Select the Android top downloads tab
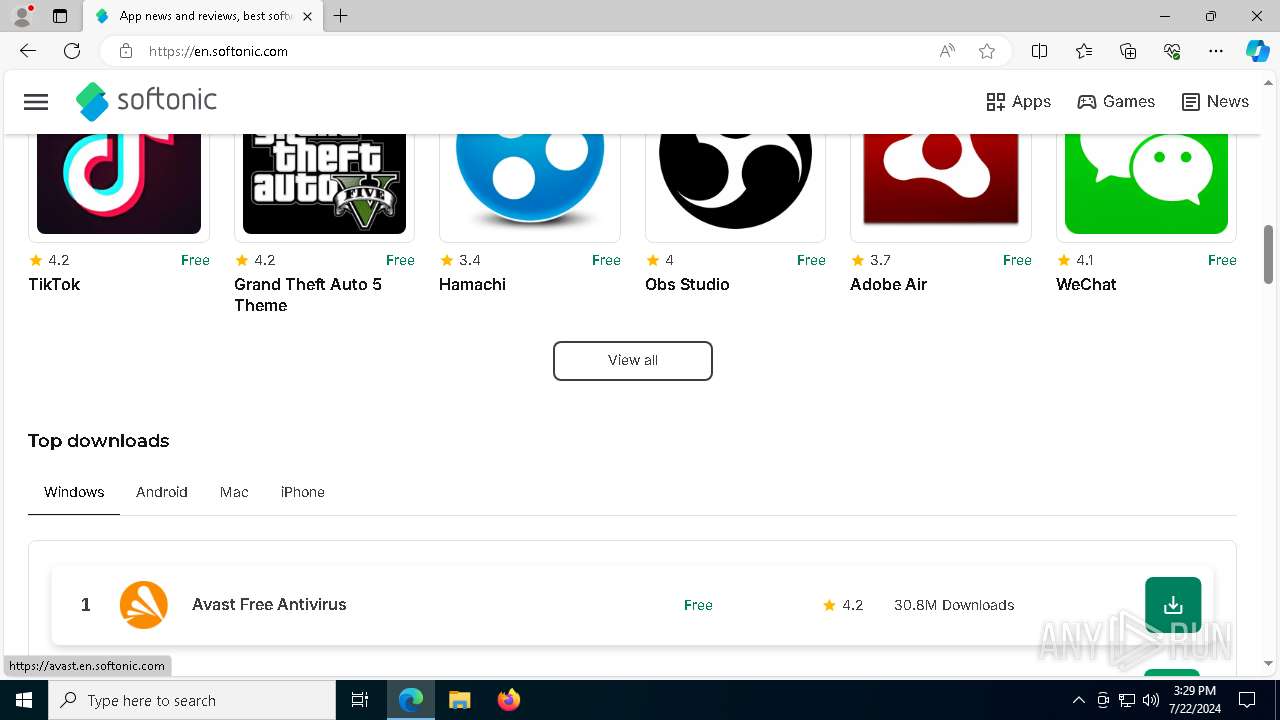 [162, 492]
